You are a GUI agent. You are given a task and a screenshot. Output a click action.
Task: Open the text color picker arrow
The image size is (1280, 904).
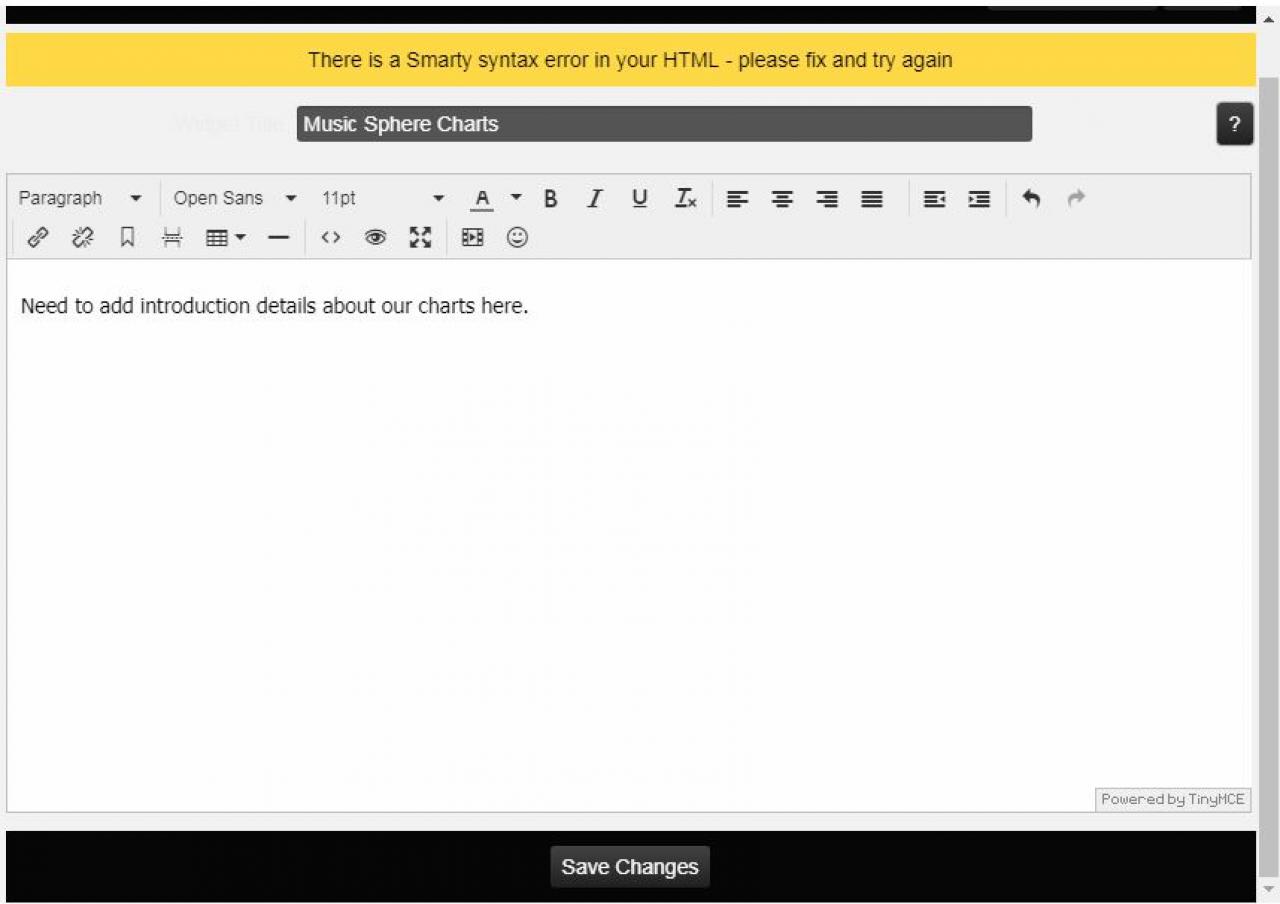point(516,198)
